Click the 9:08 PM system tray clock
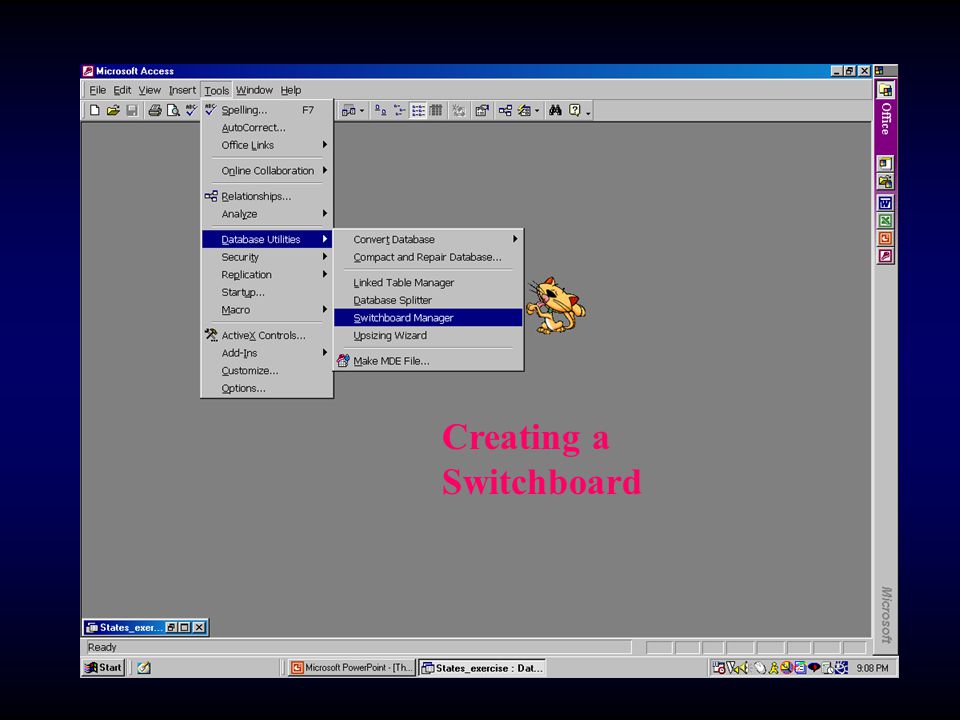The image size is (960, 720). click(x=872, y=668)
